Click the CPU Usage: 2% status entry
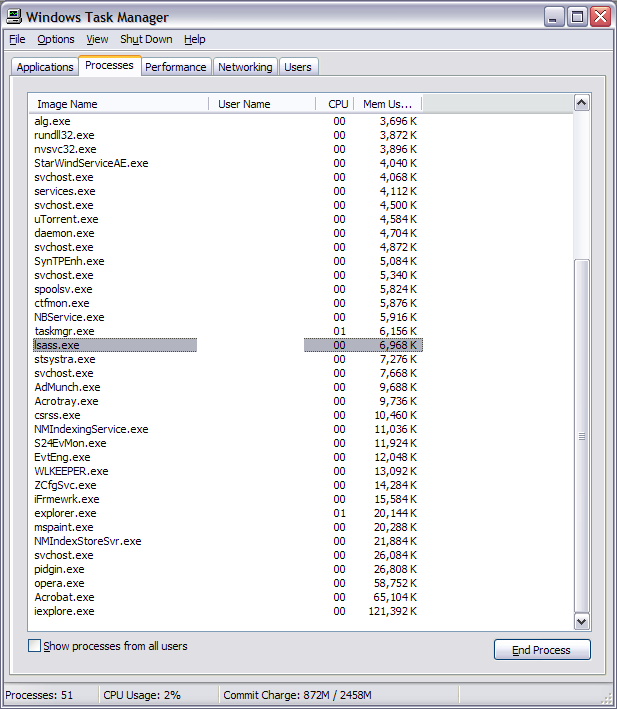The height and width of the screenshot is (709, 617). (142, 695)
